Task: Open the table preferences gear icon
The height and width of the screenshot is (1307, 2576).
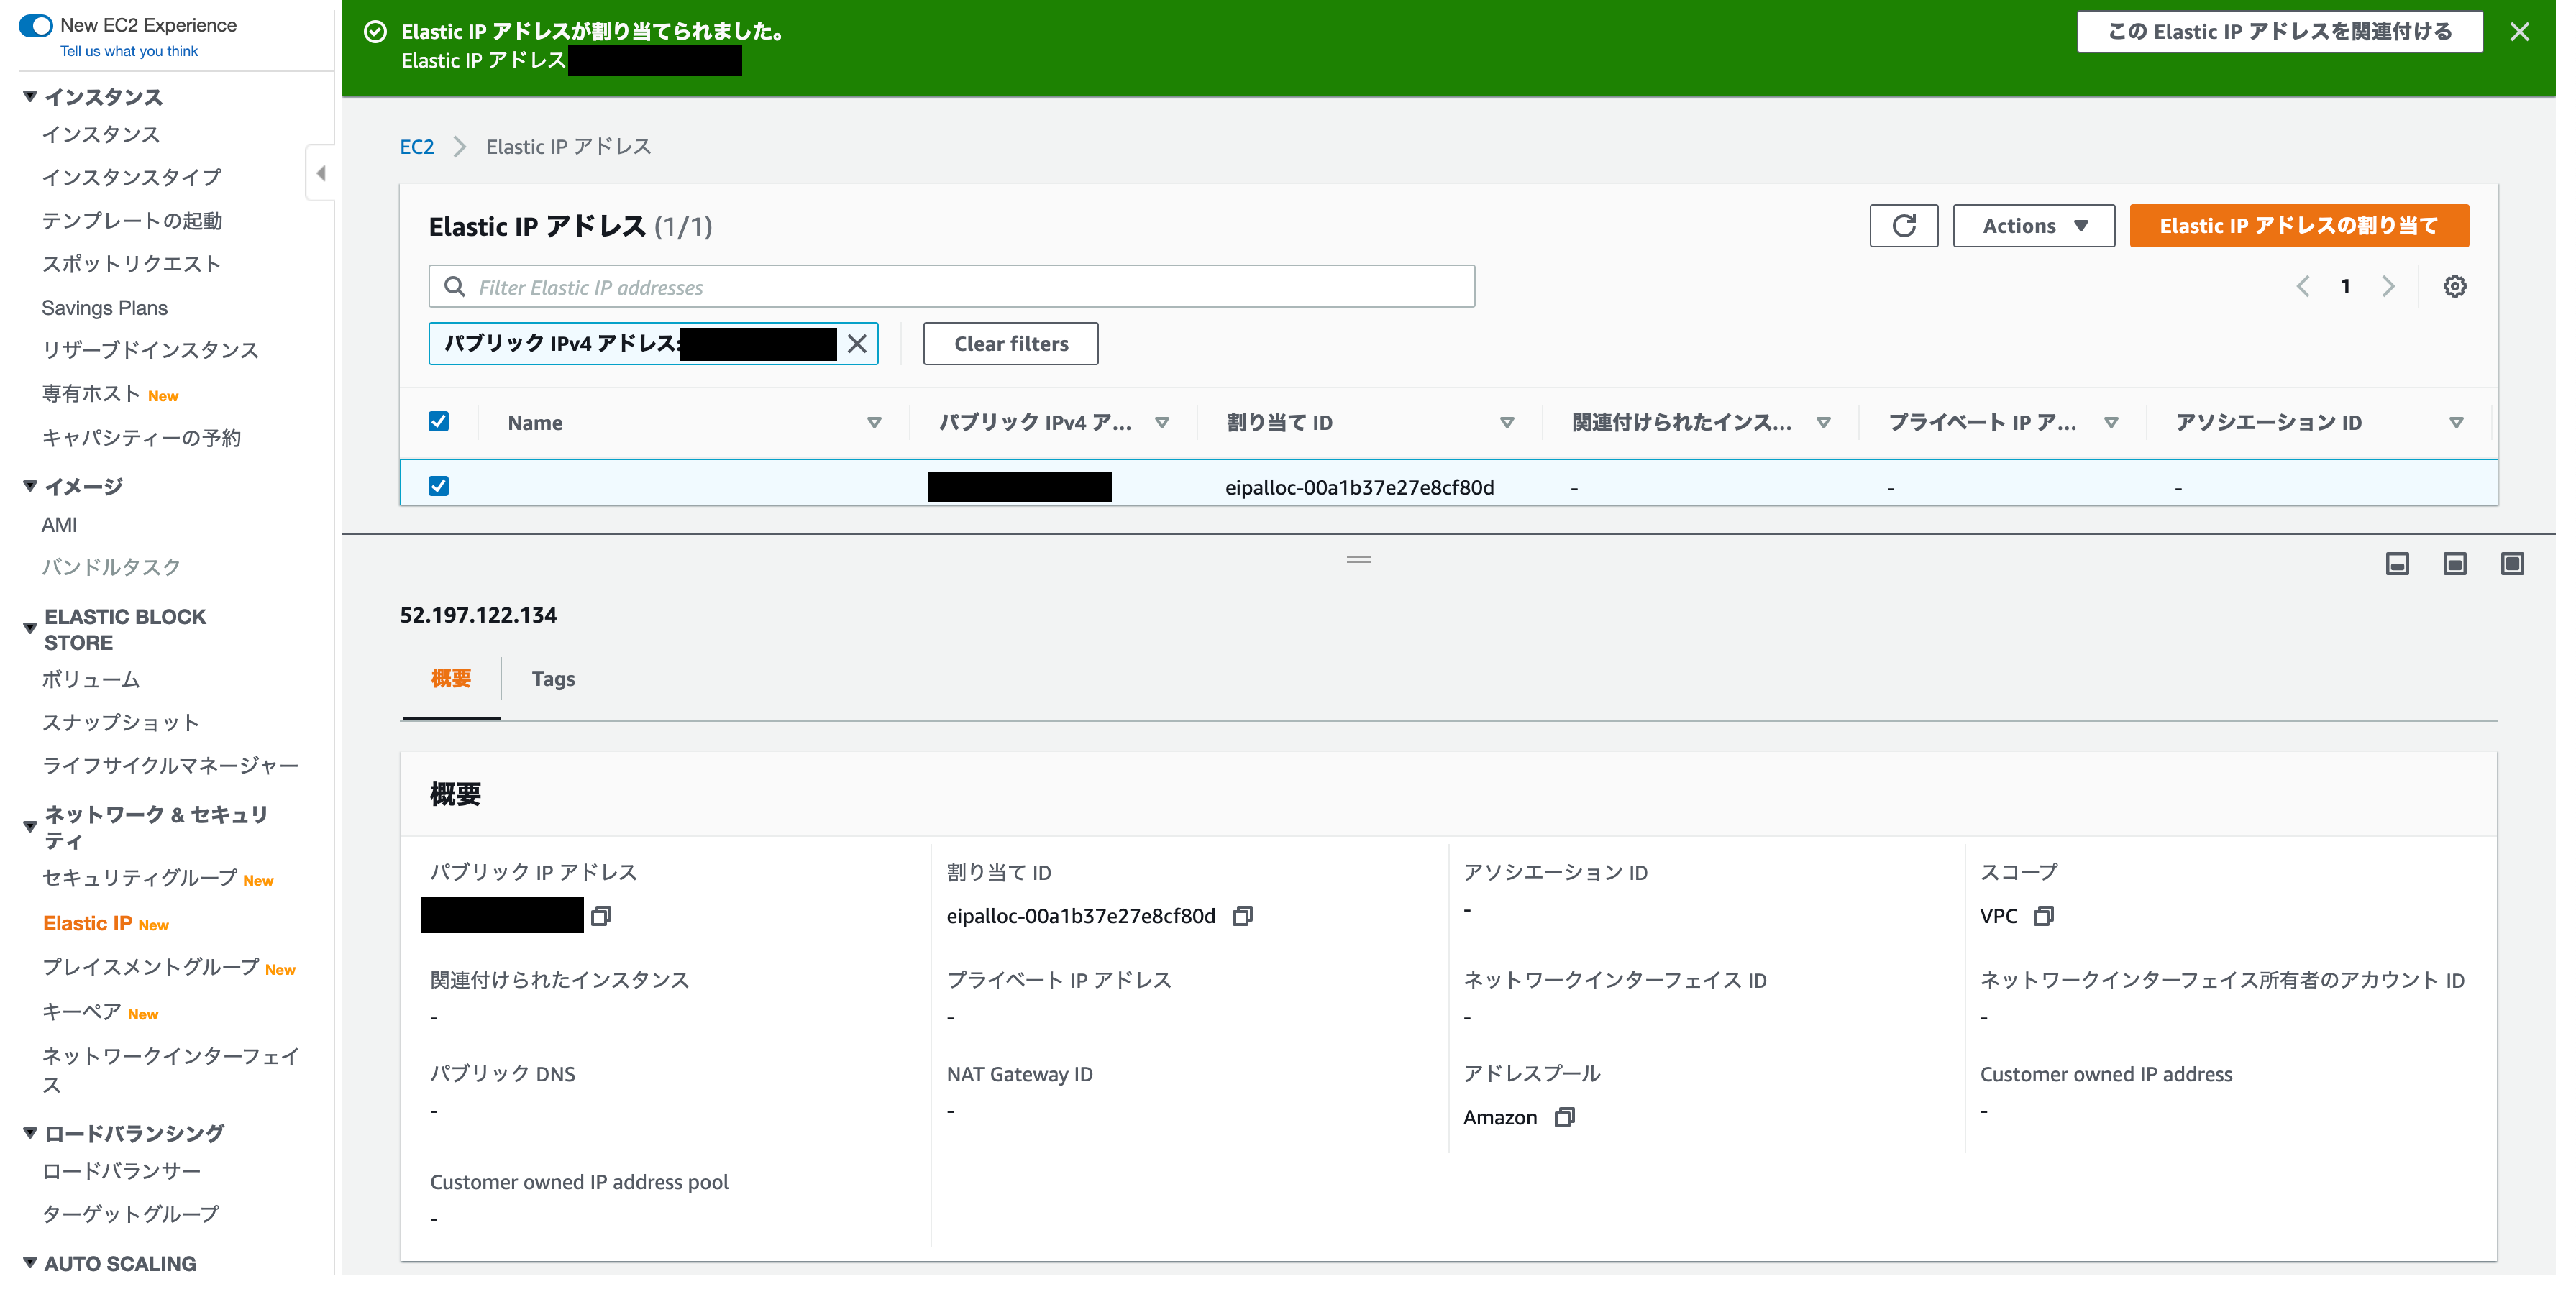Action: pos(2454,287)
